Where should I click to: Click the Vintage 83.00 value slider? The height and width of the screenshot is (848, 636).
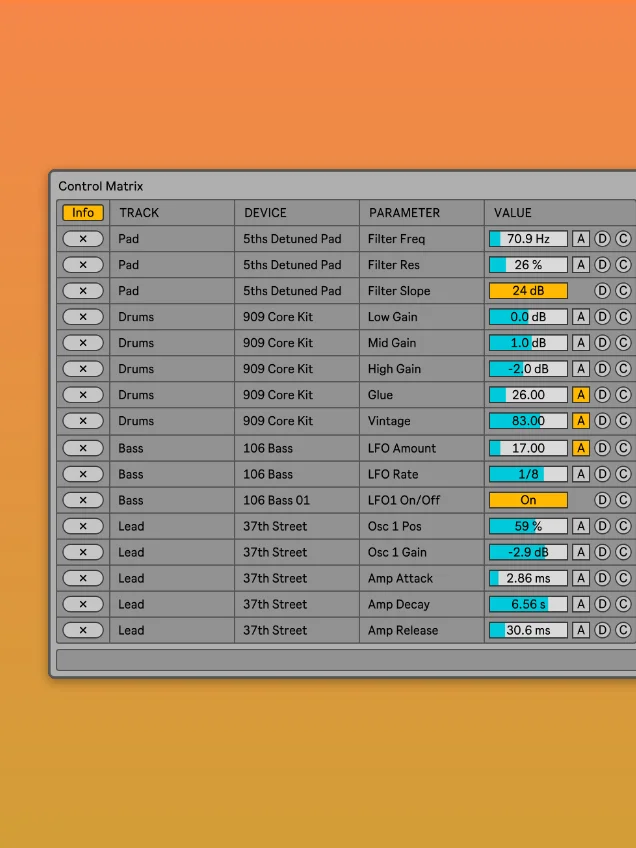(x=528, y=421)
